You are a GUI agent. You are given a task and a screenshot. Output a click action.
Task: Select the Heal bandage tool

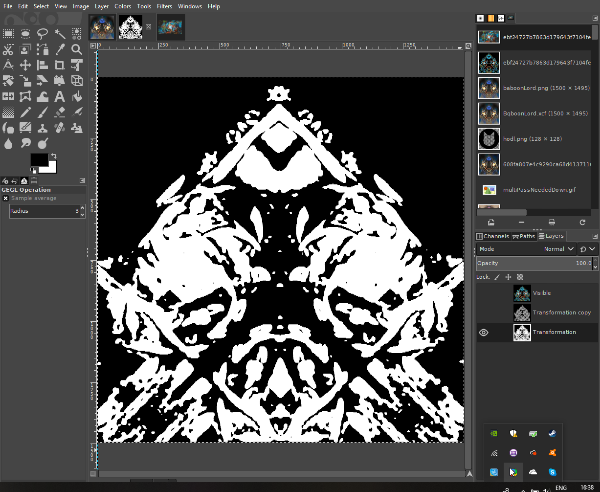(x=60, y=128)
